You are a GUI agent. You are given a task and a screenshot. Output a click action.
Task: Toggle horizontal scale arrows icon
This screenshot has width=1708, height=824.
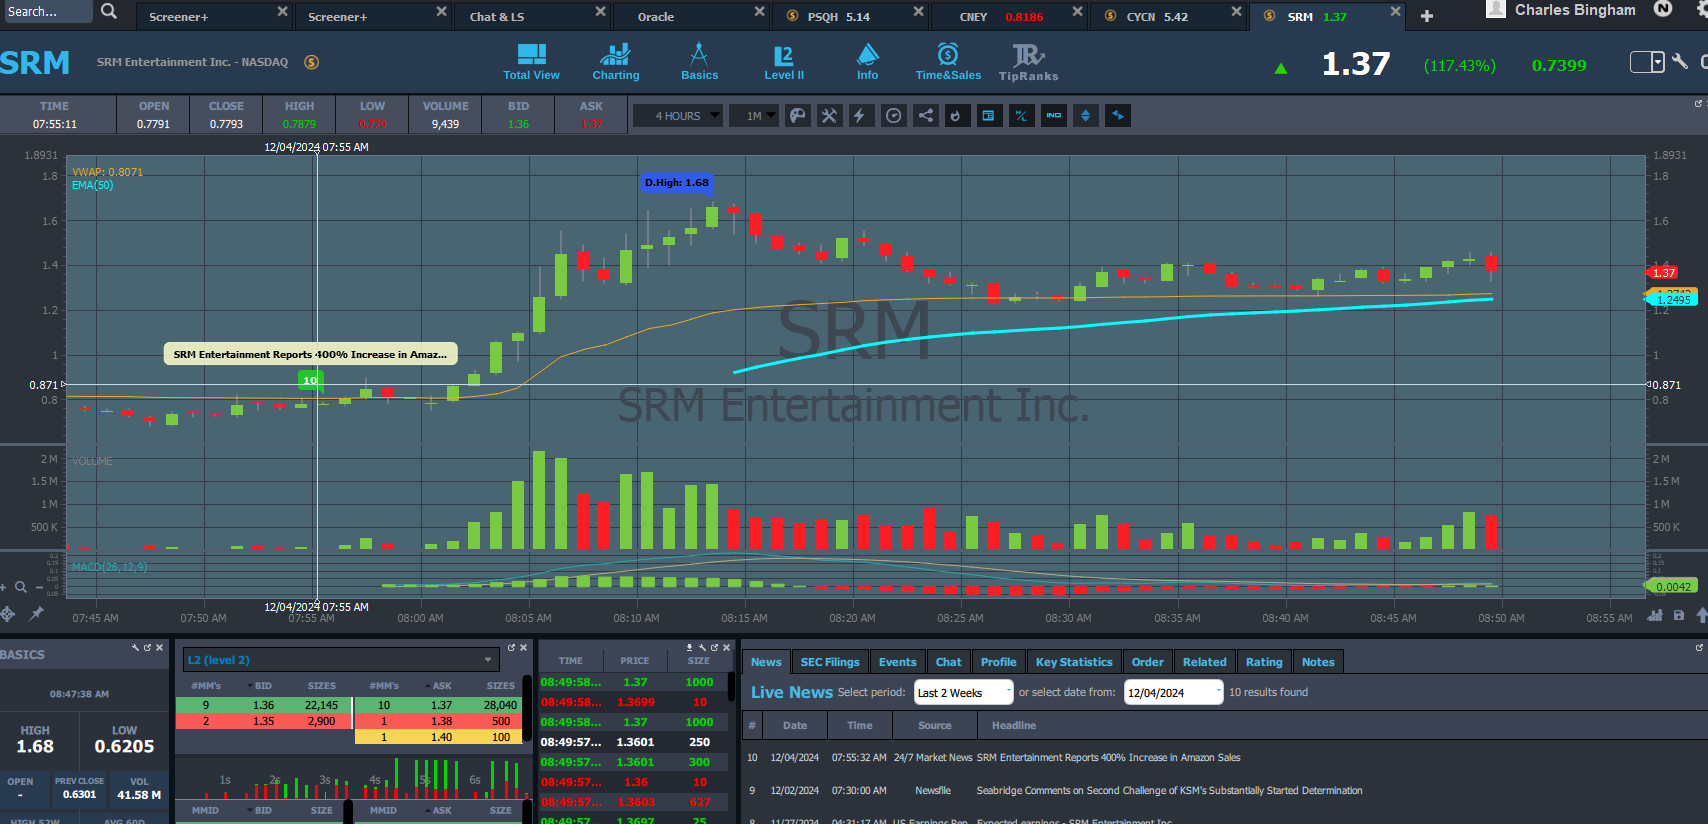[1118, 116]
